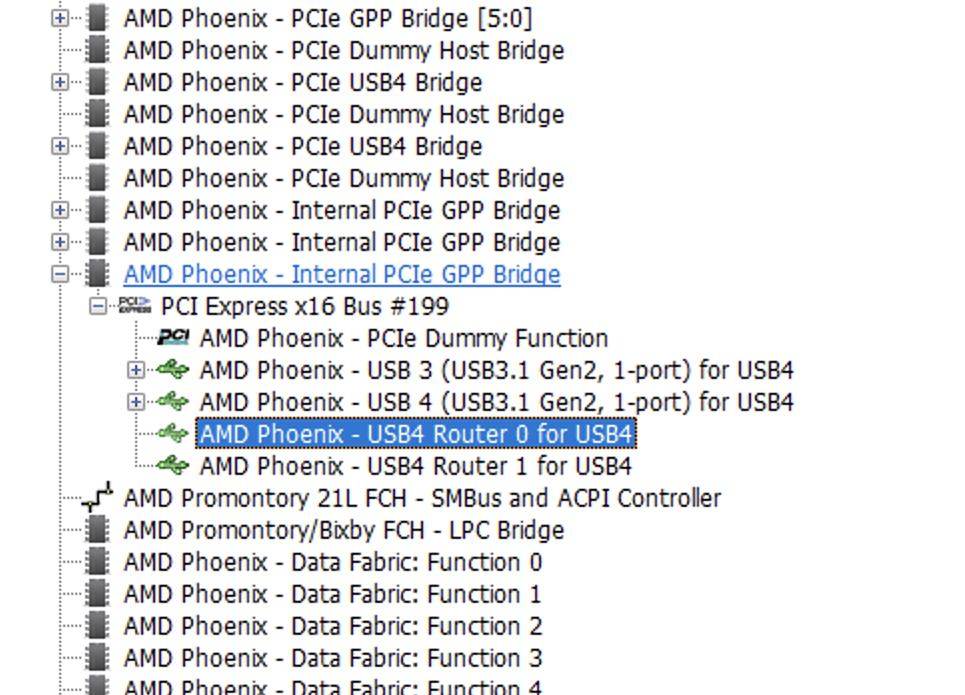Click the PCI Express x16 Bus #199 icon
This screenshot has height=695, width=965.
point(135,306)
